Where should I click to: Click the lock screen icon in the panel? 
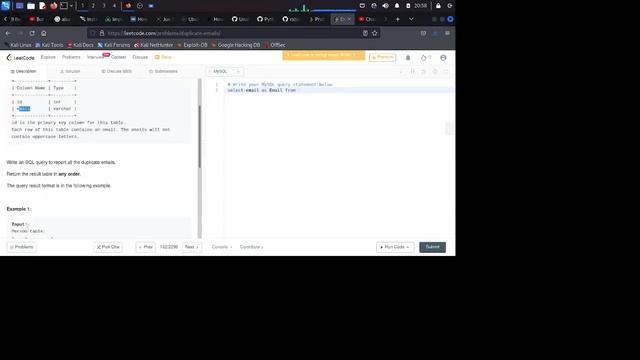pyautogui.click(x=438, y=6)
